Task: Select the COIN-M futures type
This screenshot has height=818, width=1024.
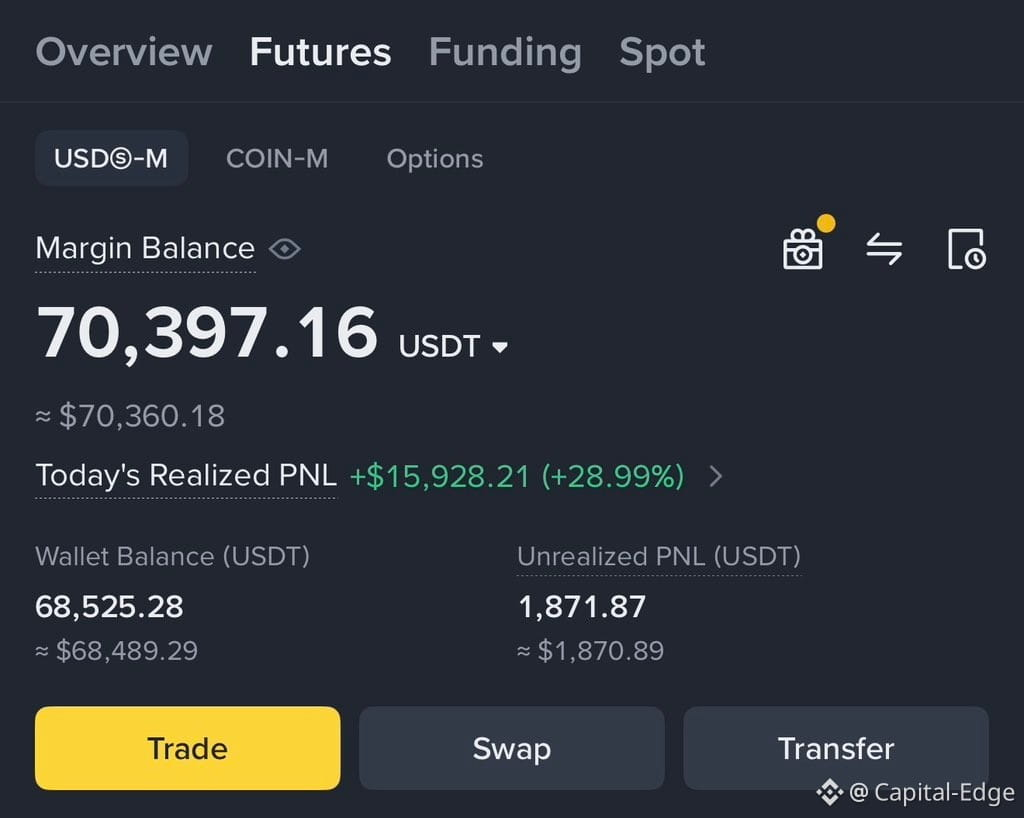Action: tap(277, 159)
